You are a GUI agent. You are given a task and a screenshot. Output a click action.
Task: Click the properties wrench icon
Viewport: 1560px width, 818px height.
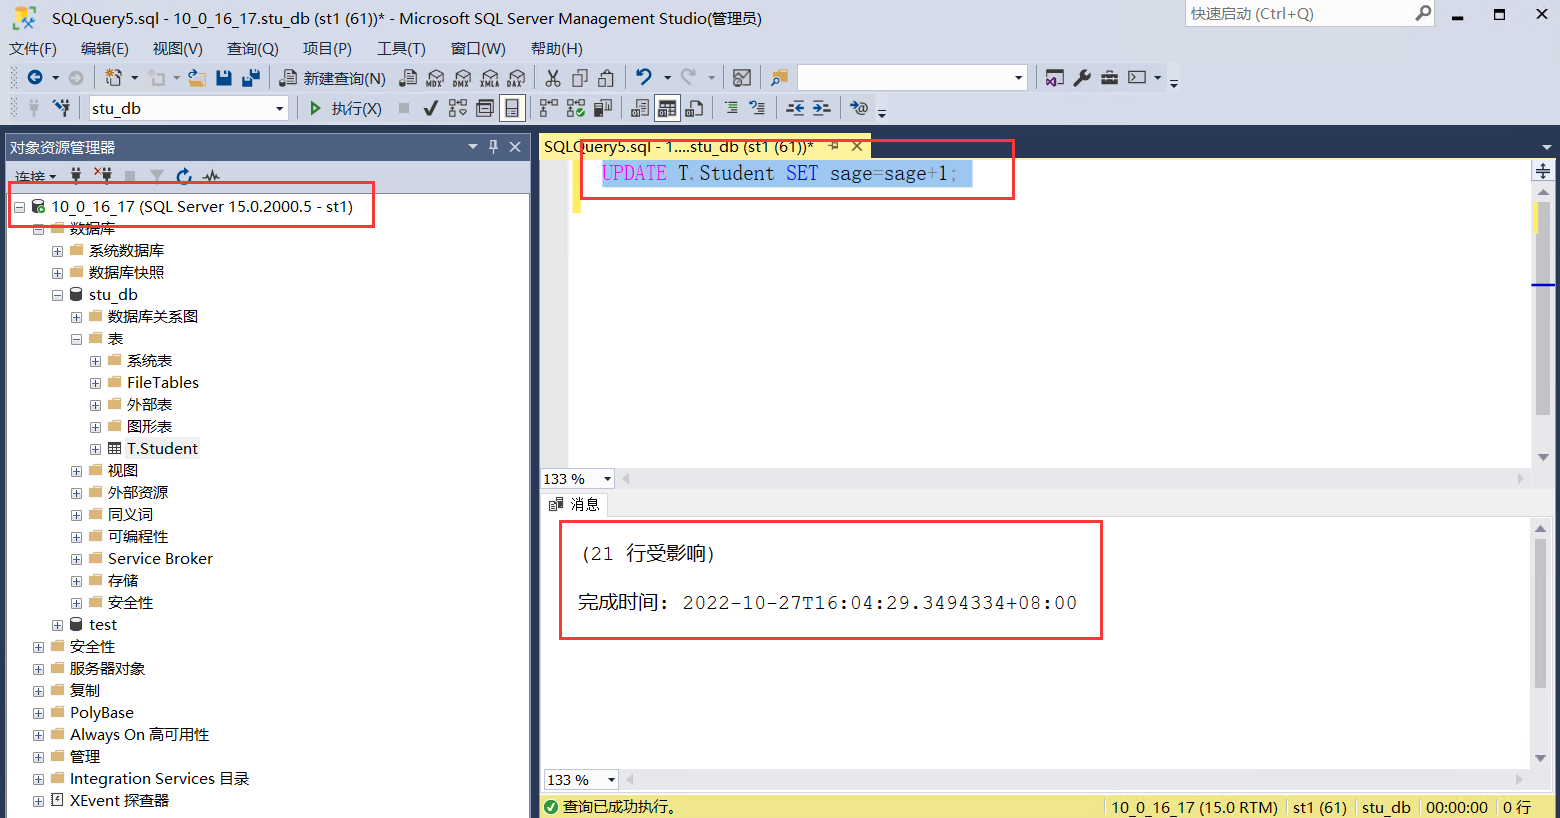1082,78
